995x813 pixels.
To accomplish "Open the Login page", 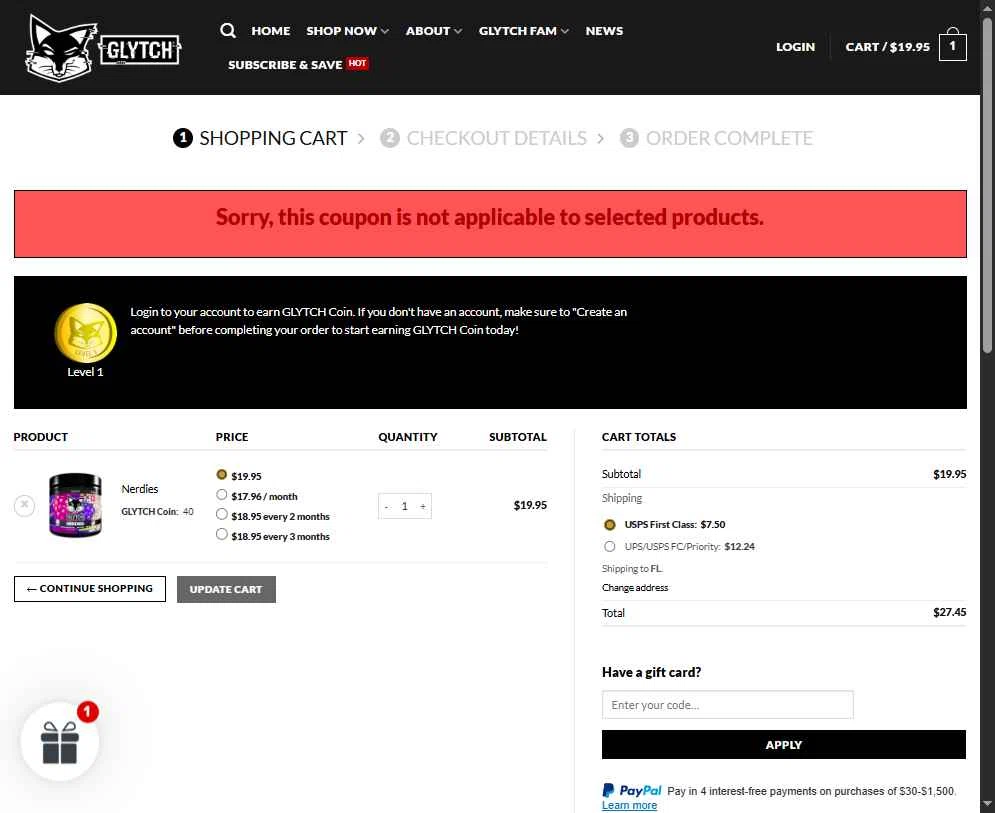I will [x=795, y=46].
